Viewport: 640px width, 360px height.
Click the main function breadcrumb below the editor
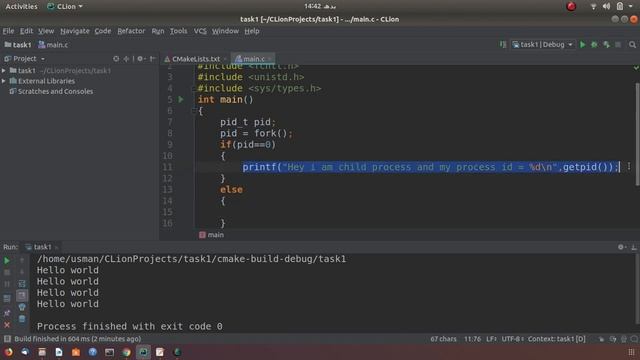[211, 235]
